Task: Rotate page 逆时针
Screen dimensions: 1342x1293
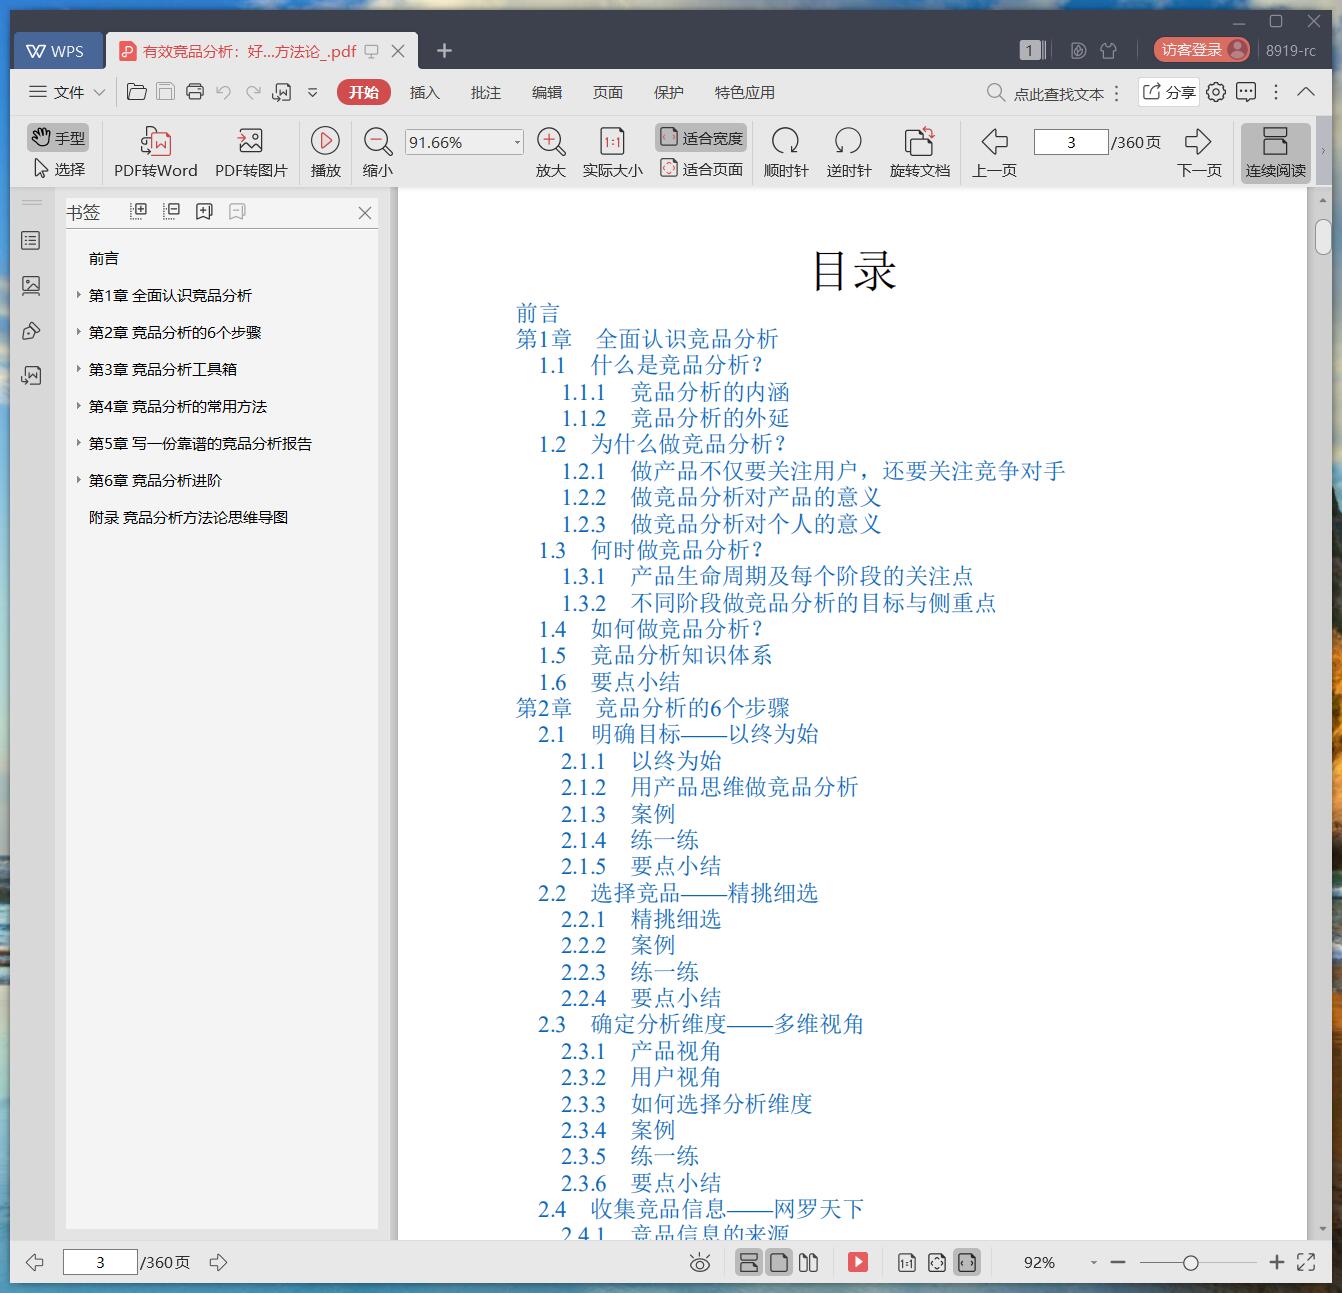Action: 848,152
